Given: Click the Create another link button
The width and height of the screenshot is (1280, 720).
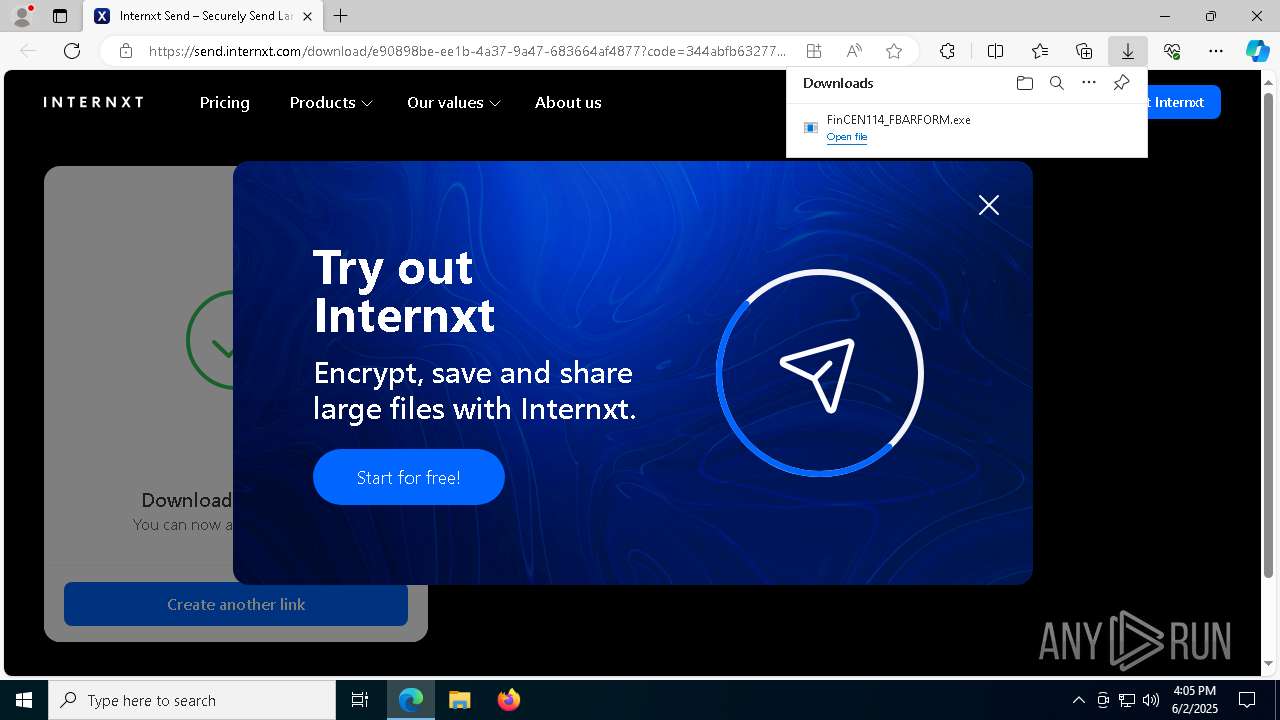Looking at the screenshot, I should tap(236, 604).
